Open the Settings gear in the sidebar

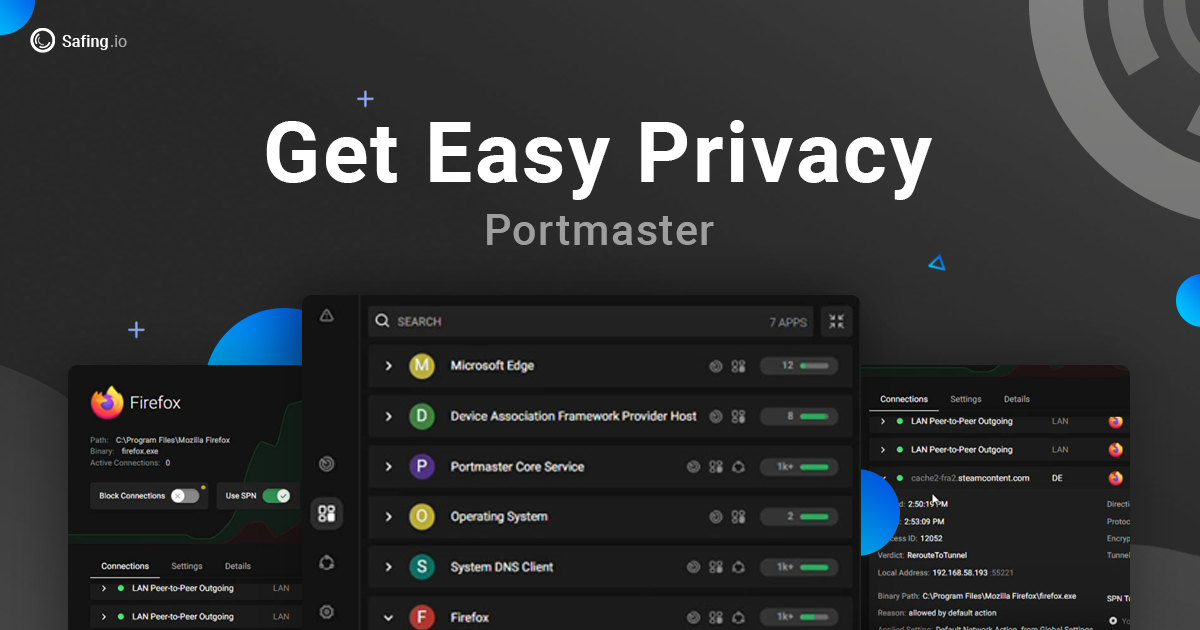click(326, 611)
